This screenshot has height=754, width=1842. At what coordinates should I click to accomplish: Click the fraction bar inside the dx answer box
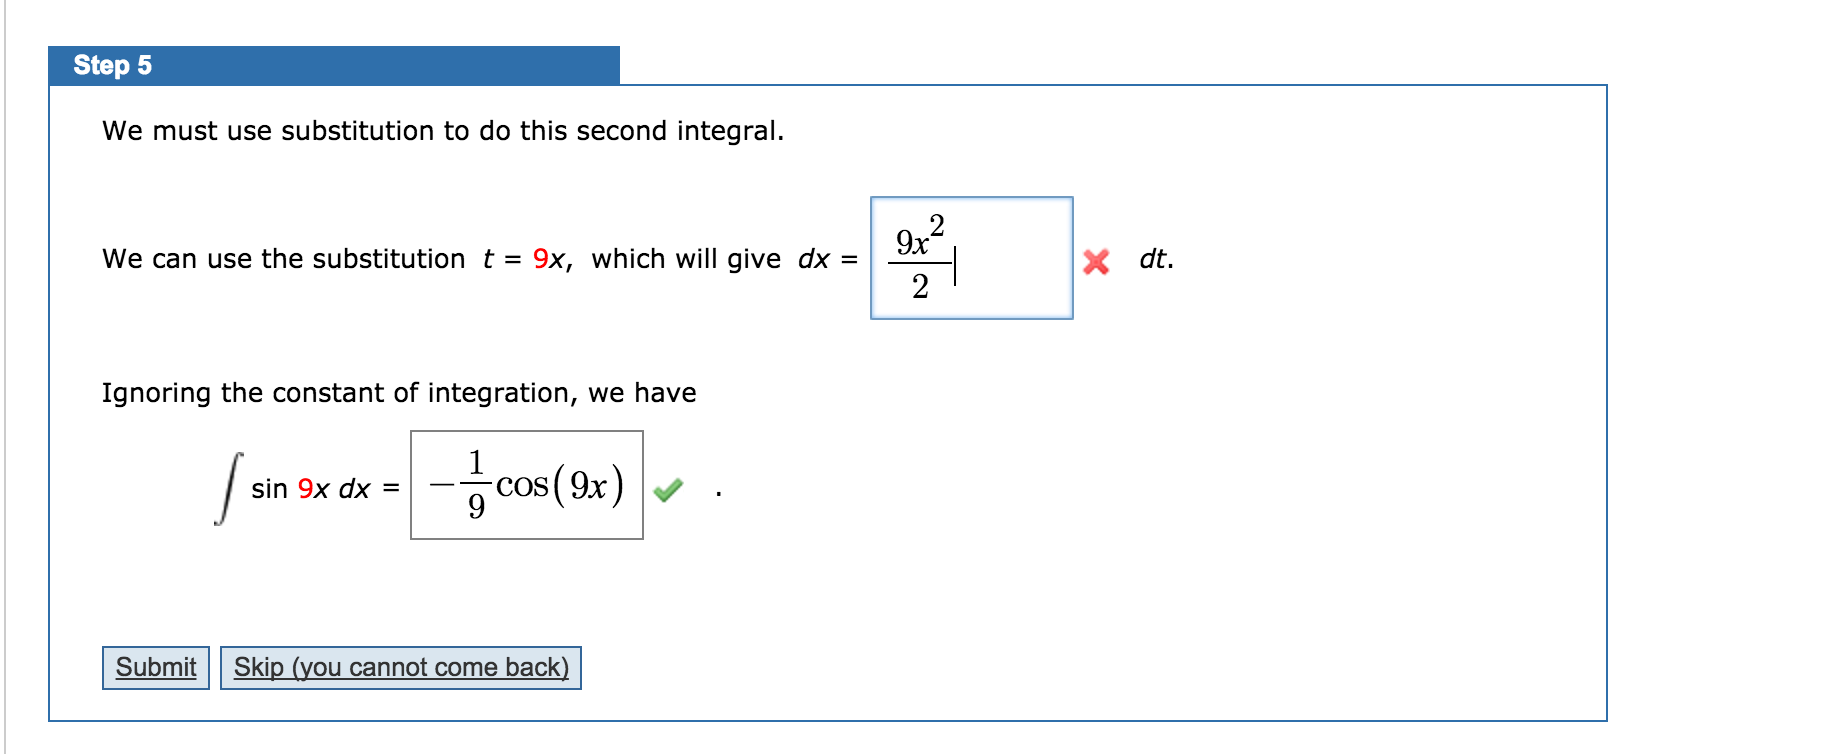pos(921,261)
